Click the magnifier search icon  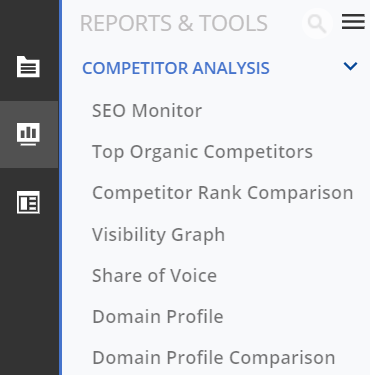[317, 23]
